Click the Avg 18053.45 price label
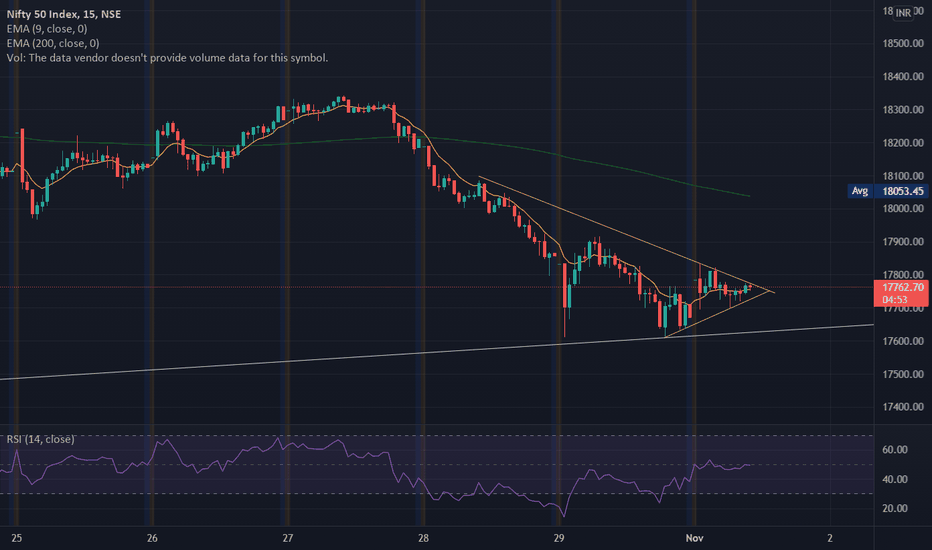 [888, 191]
